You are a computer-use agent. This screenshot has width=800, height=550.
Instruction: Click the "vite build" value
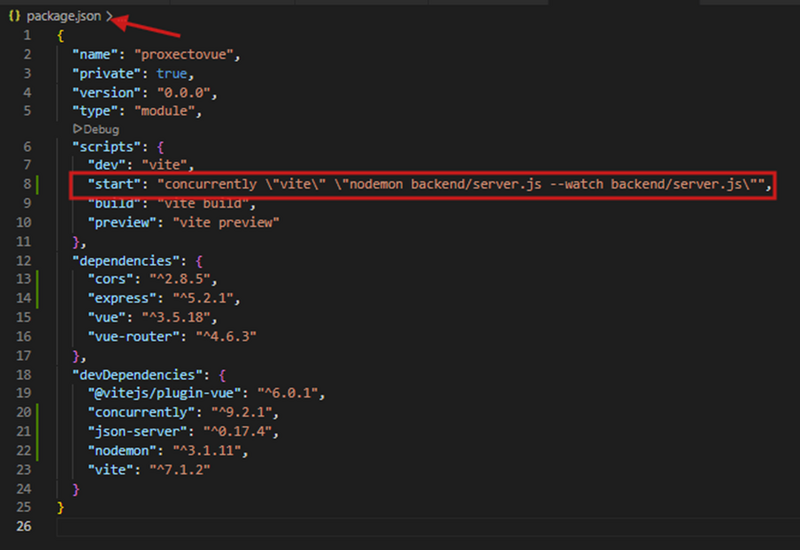coord(203,204)
